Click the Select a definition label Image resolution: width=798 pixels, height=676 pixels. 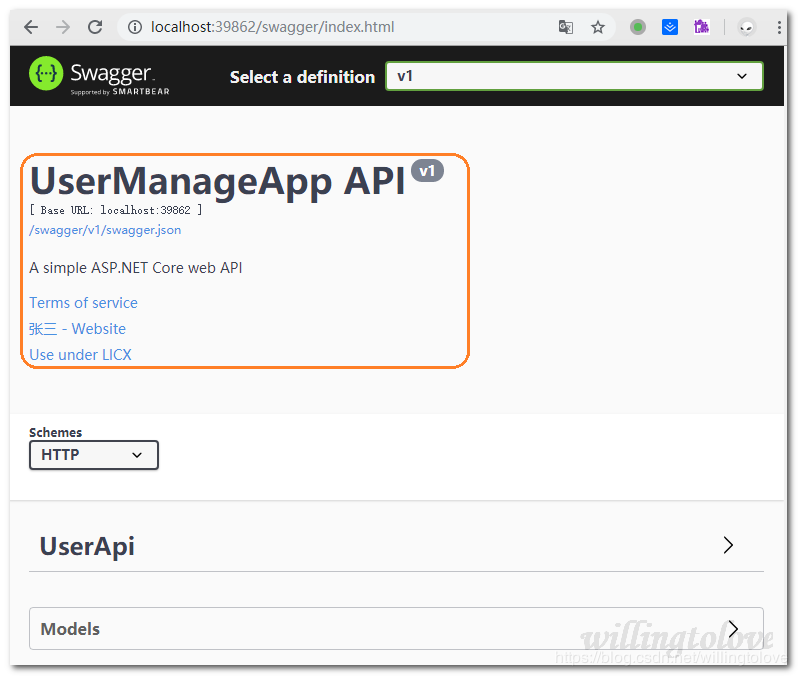(302, 77)
